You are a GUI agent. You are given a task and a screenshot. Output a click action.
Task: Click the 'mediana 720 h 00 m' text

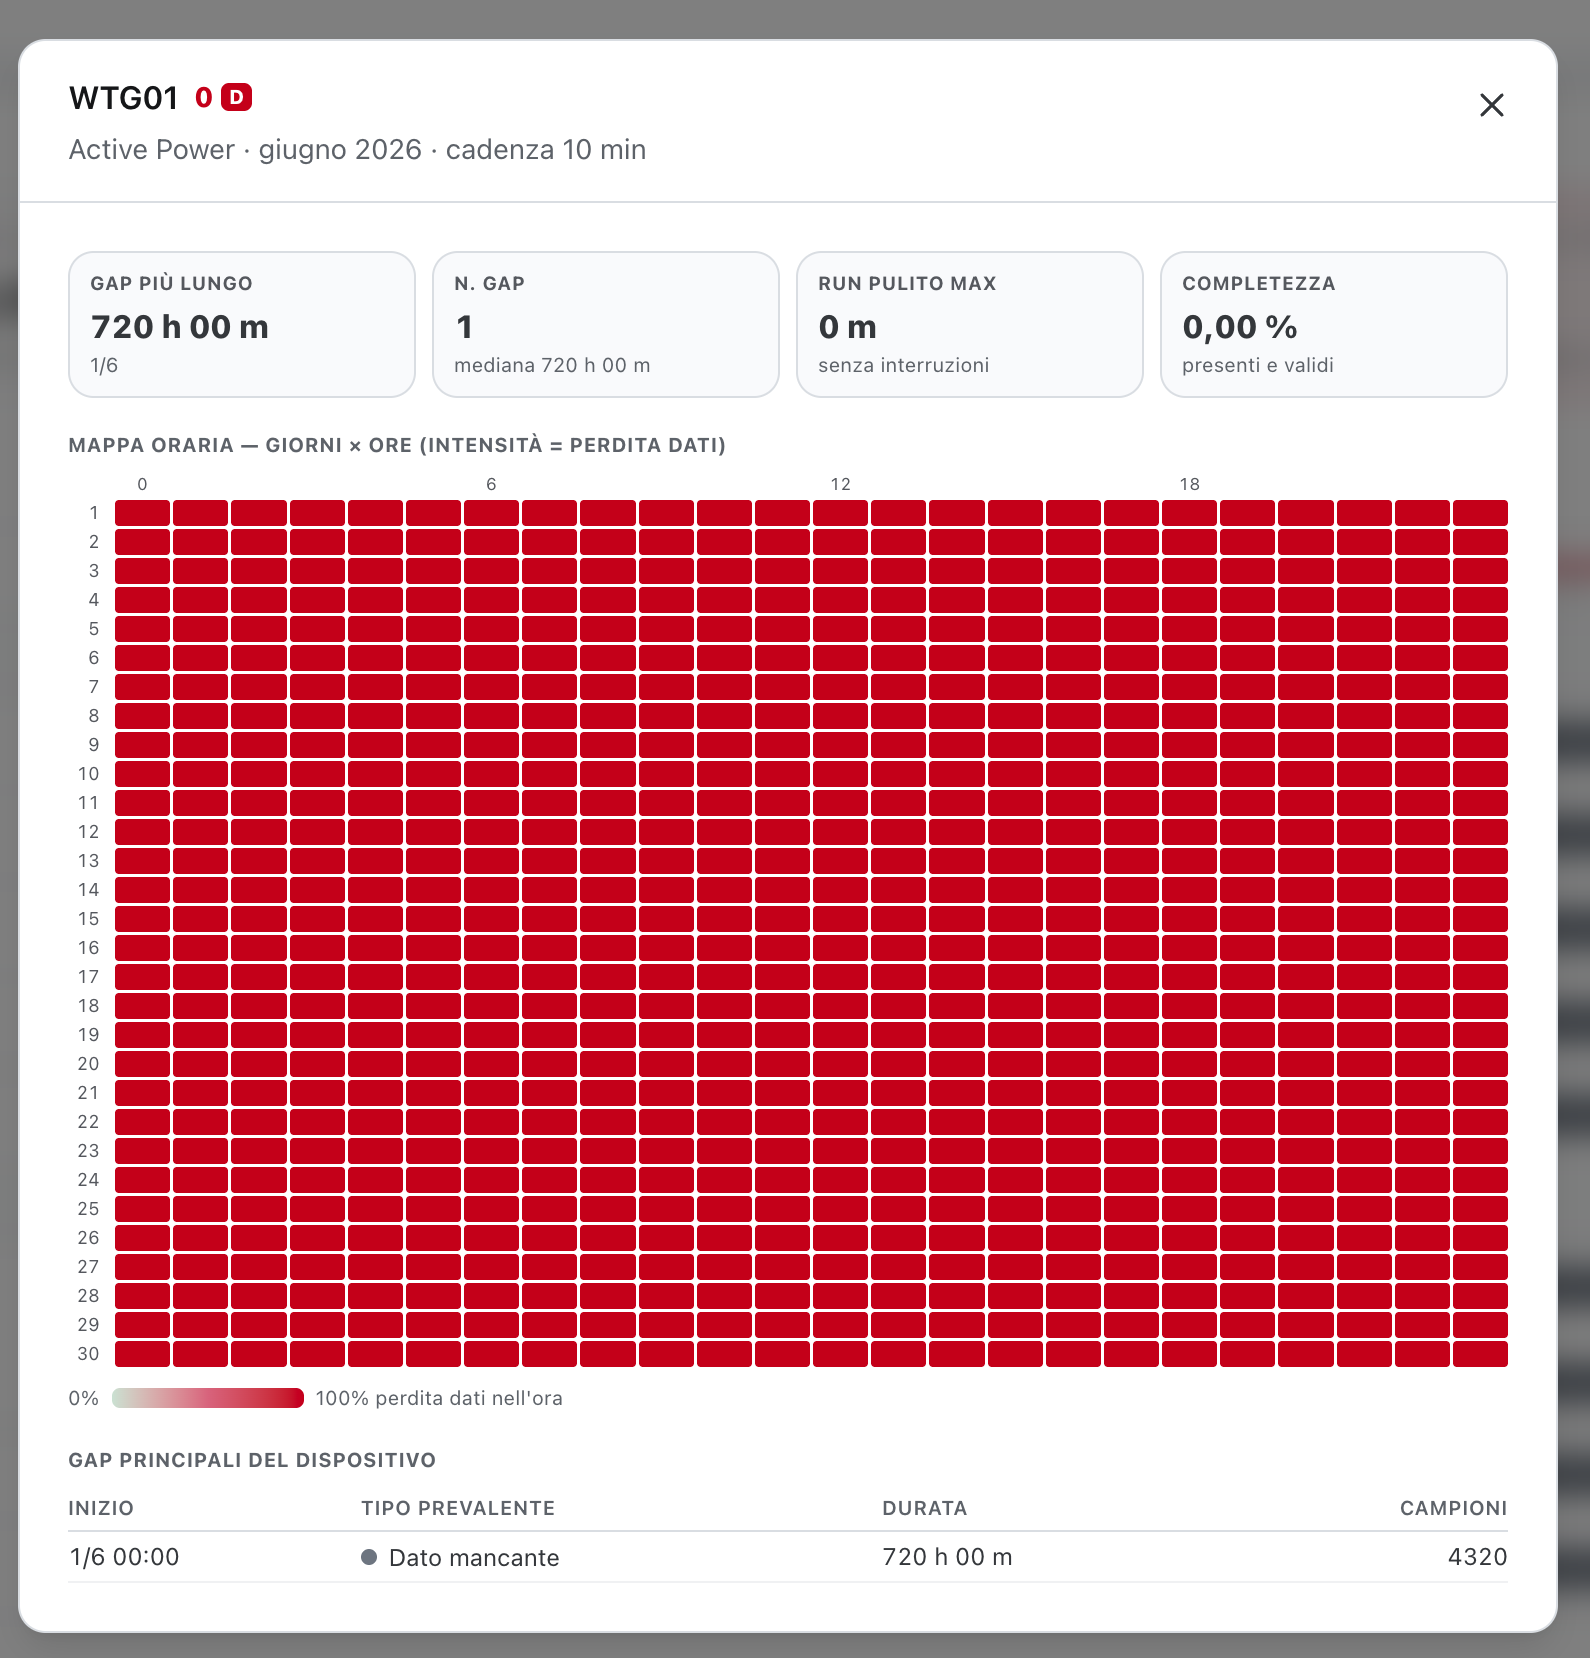(x=552, y=365)
